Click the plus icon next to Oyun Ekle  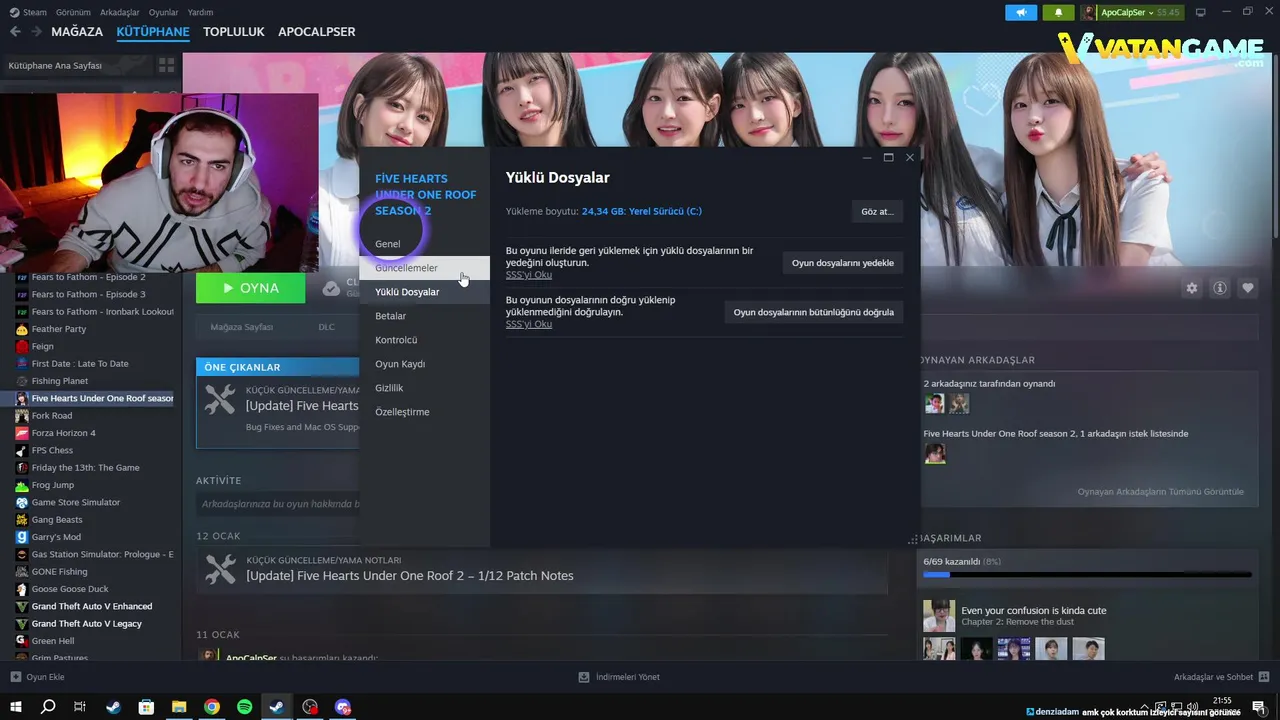coord(15,677)
